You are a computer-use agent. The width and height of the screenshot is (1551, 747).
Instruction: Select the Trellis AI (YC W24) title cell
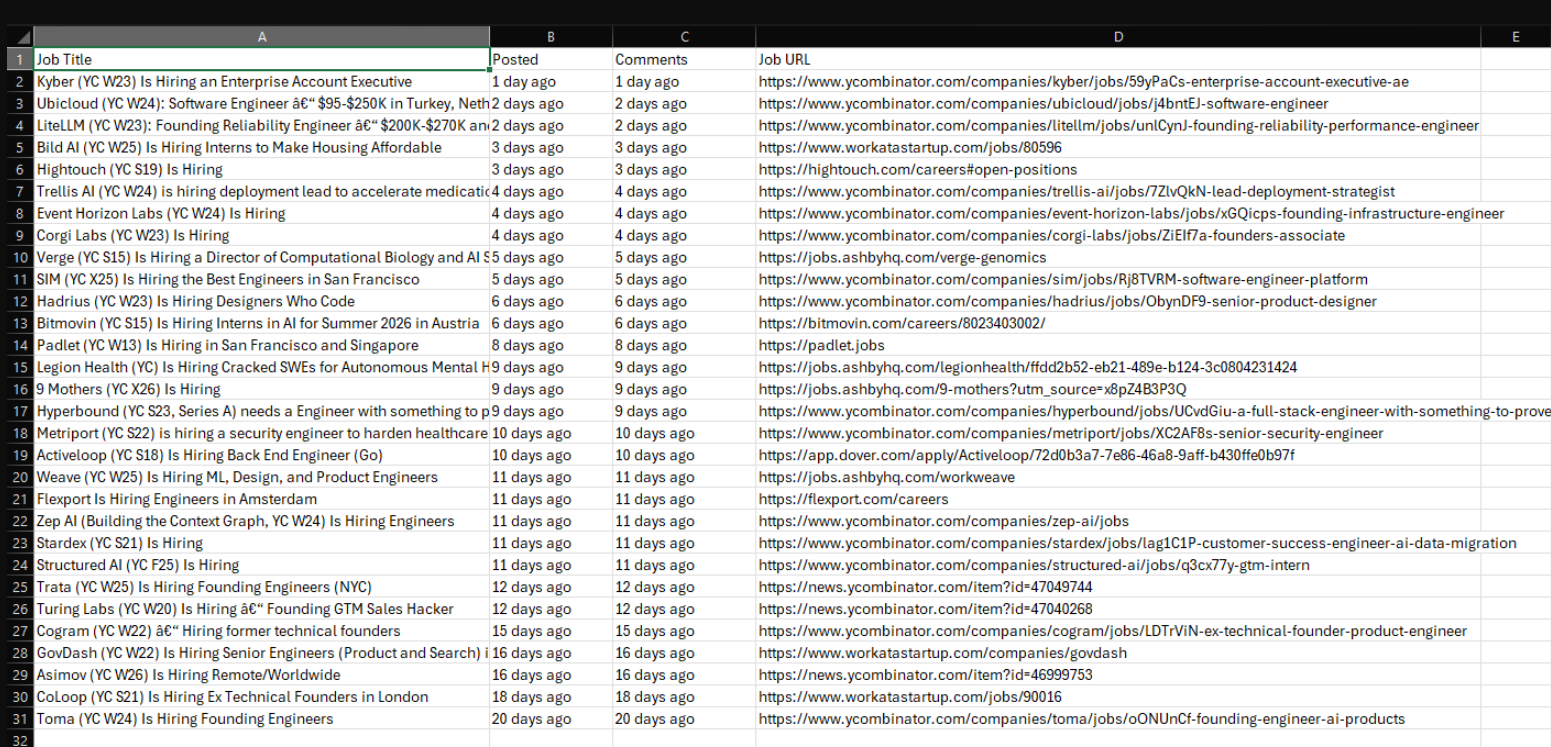tap(262, 191)
